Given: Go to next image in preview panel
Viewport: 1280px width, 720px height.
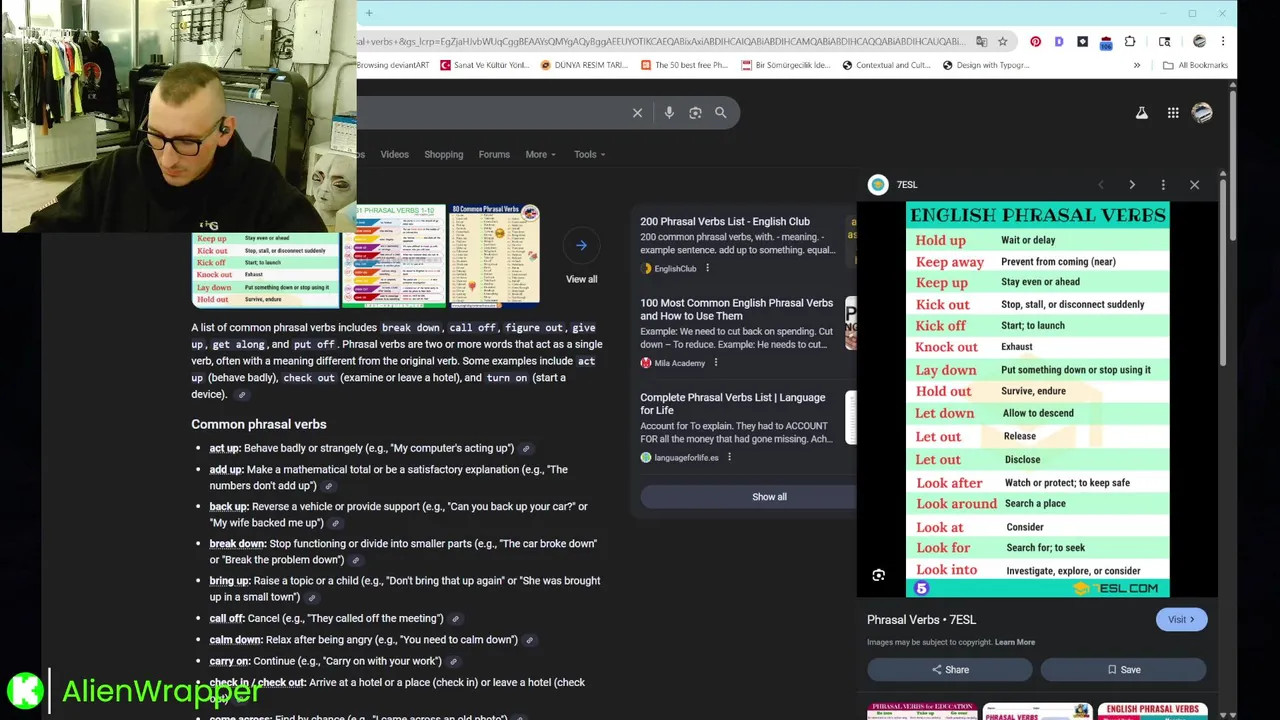Looking at the screenshot, I should [1132, 185].
